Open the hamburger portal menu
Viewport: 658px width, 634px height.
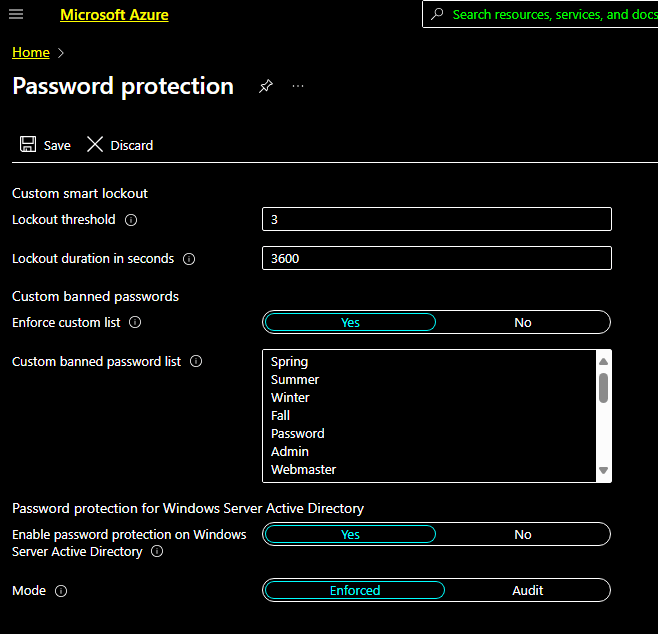(x=16, y=15)
